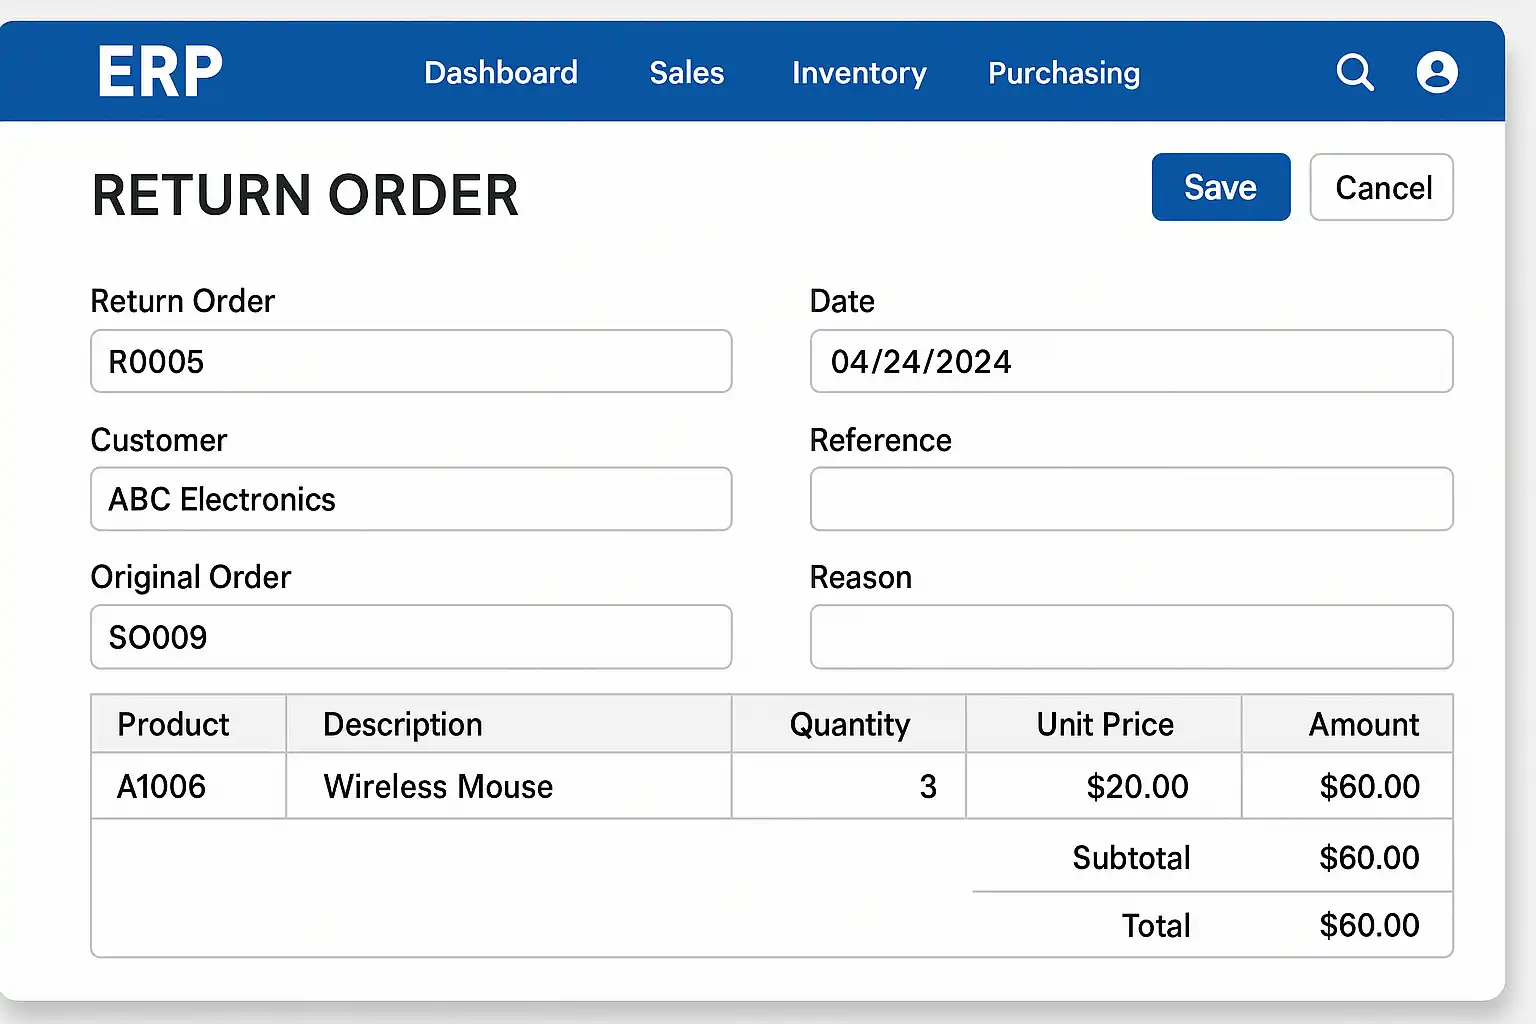
Task: Open the Dashboard menu
Action: (501, 73)
